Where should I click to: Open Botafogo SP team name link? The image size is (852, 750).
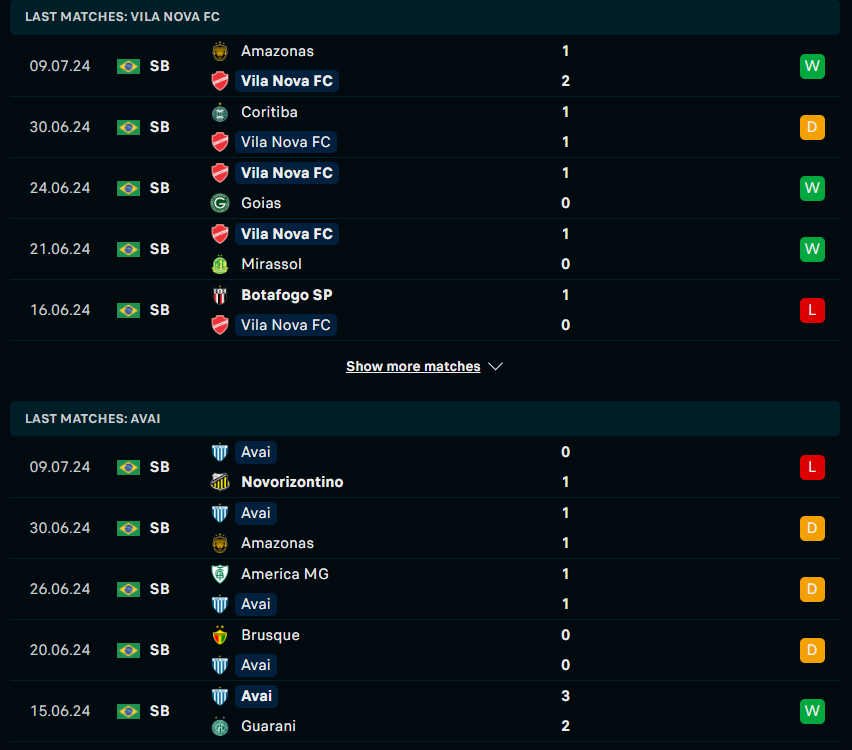286,295
